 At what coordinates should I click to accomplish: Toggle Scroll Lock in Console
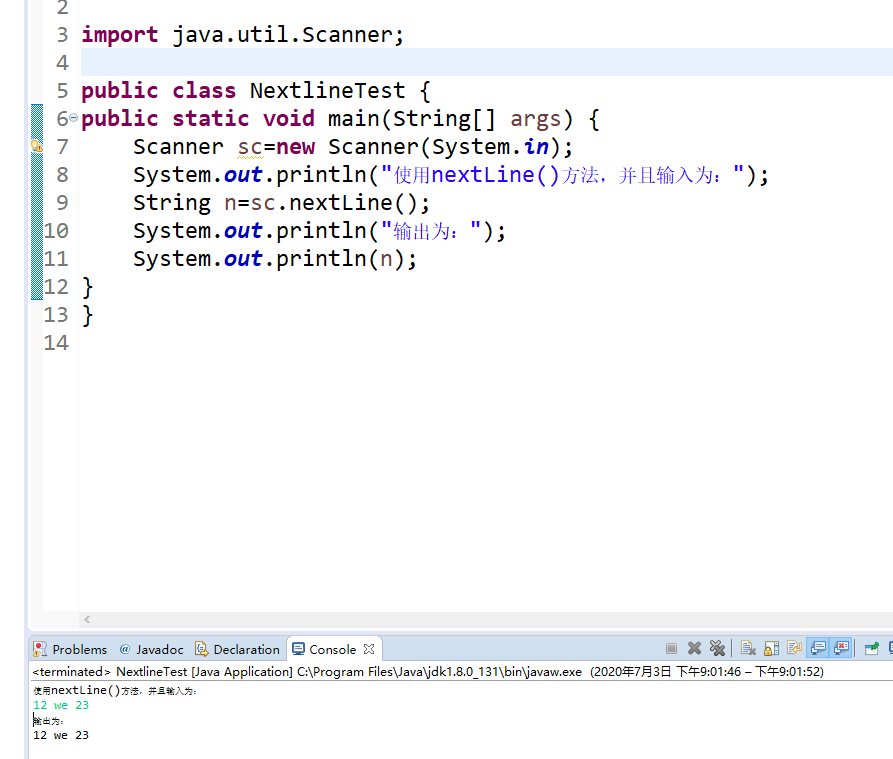coord(771,648)
